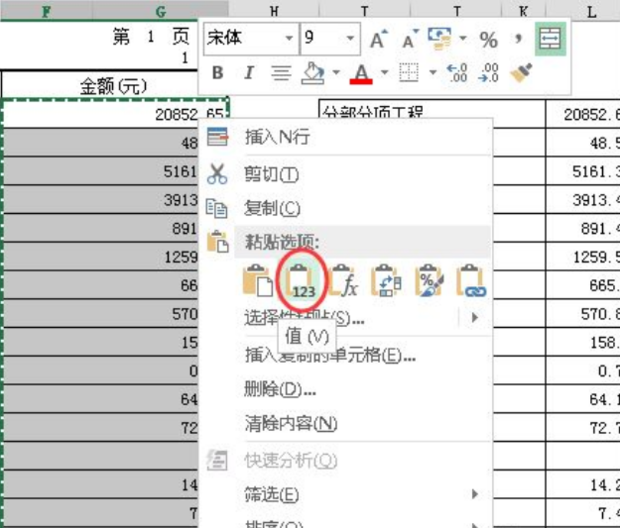The image size is (620, 528).
Task: Toggle merge and center highlighted button
Action: point(550,39)
